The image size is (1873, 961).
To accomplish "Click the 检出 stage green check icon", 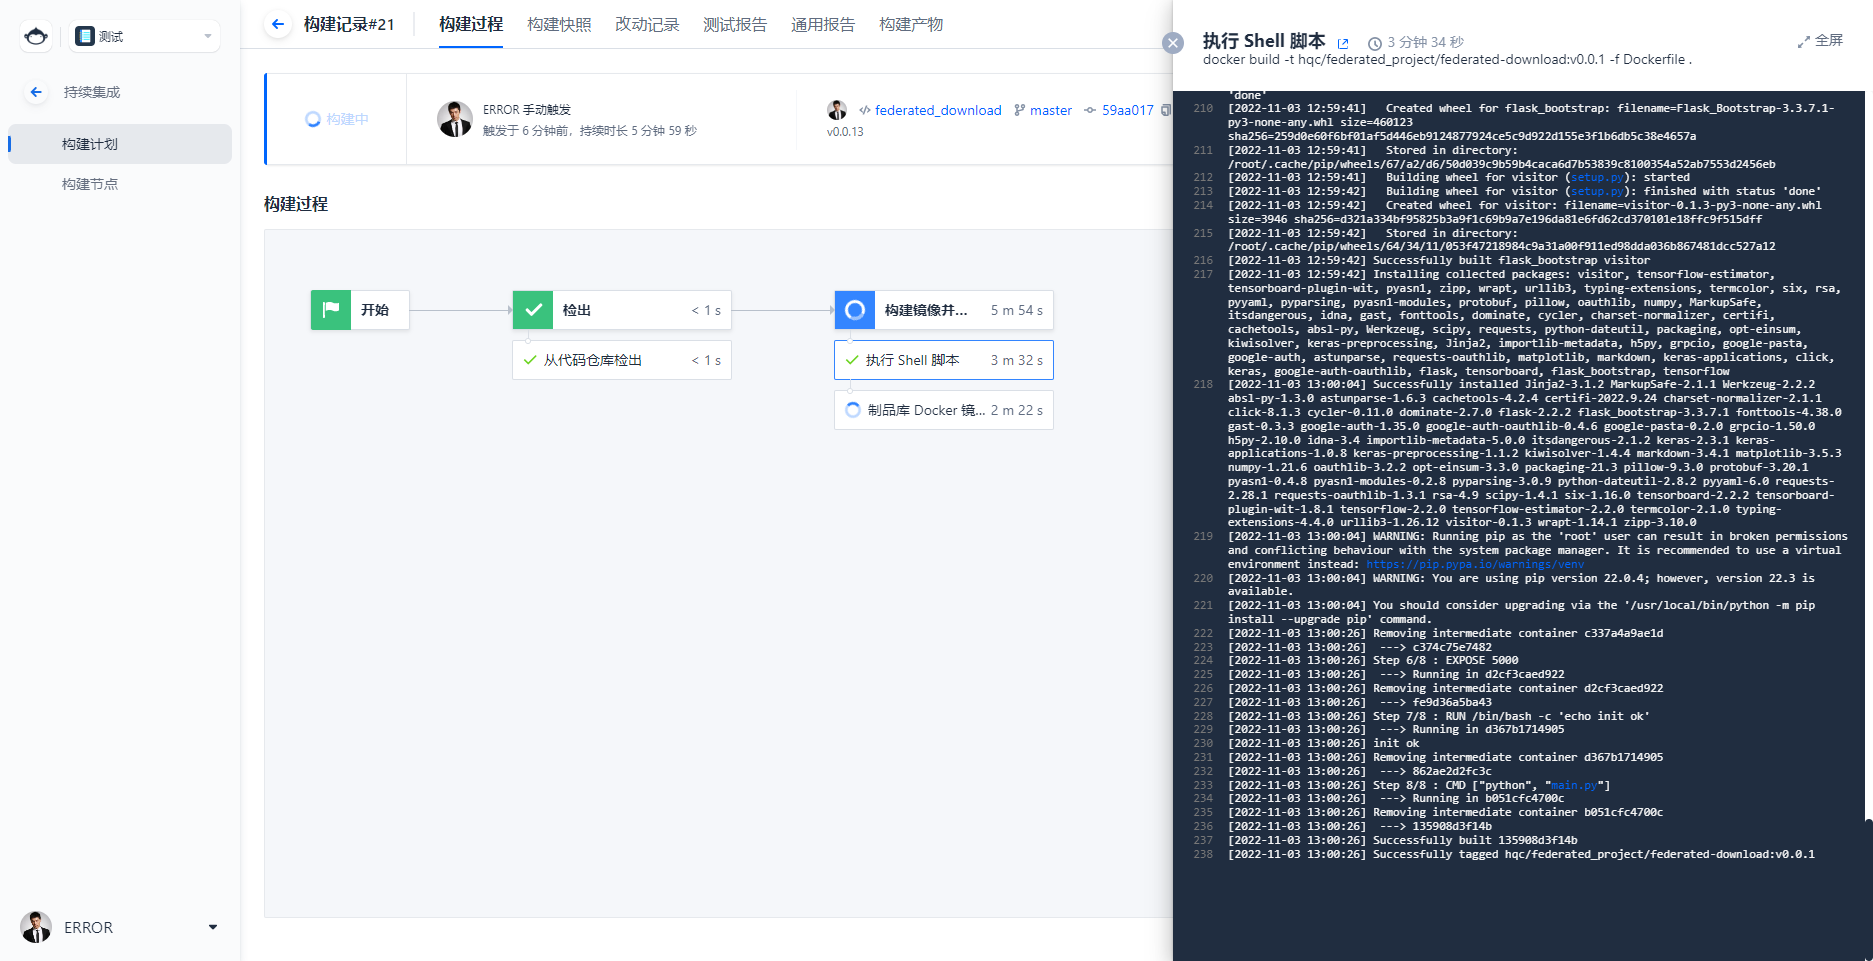I will [533, 310].
